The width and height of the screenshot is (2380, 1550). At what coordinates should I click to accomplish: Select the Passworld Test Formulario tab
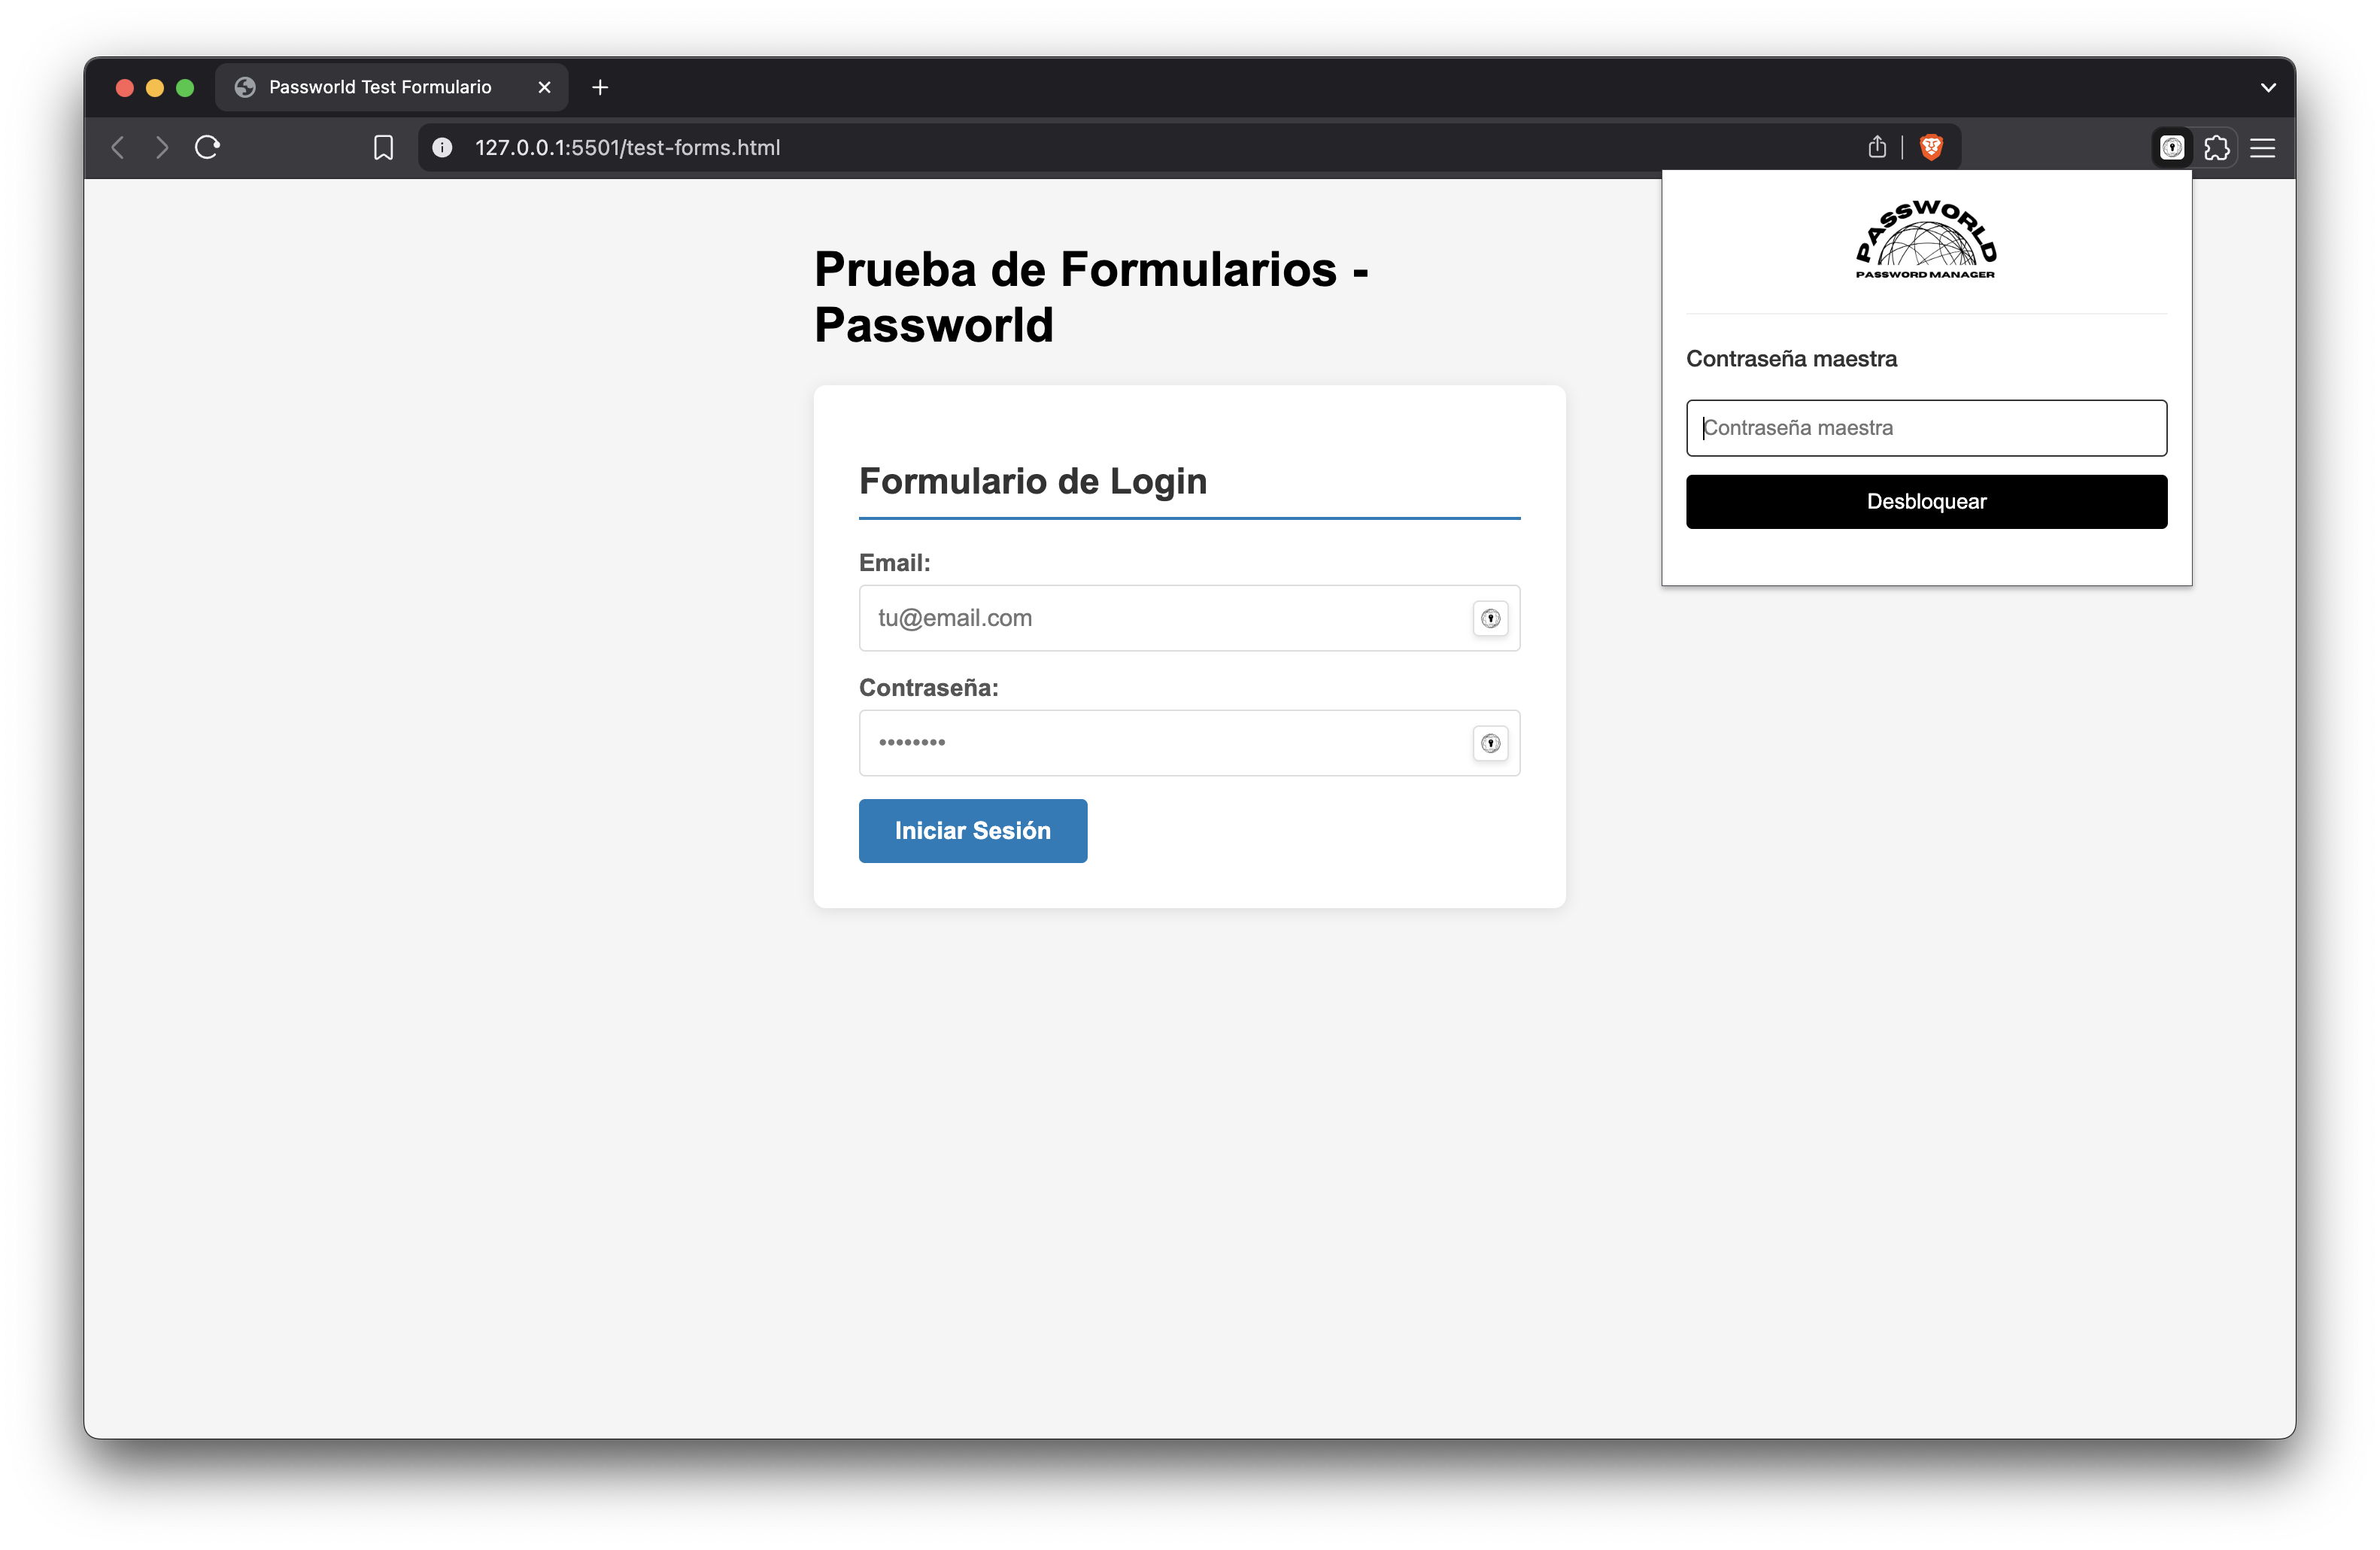click(x=391, y=88)
